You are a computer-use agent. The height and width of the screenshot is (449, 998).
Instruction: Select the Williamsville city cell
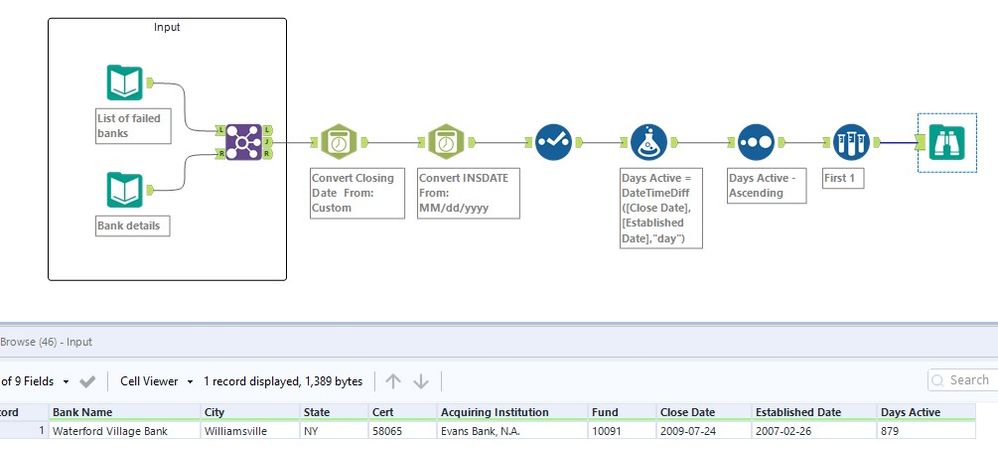[250, 431]
